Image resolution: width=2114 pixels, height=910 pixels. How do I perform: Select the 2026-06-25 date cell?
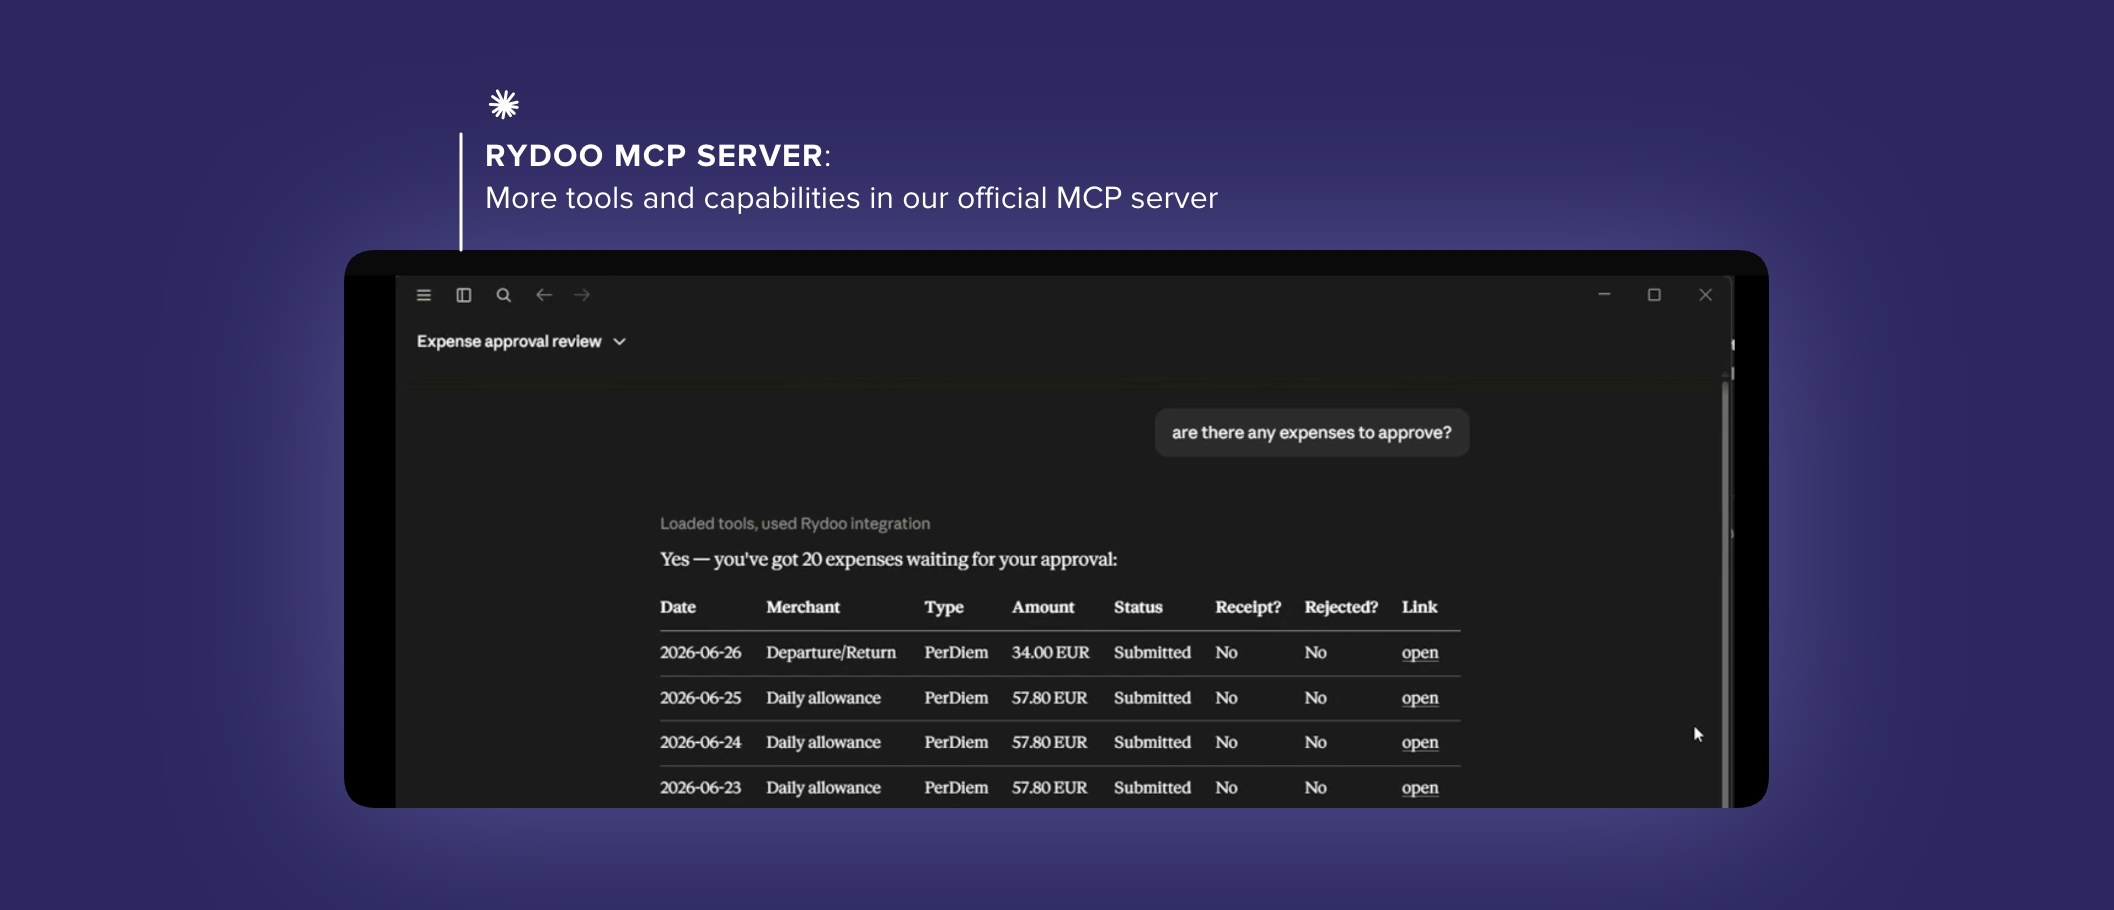pos(700,698)
